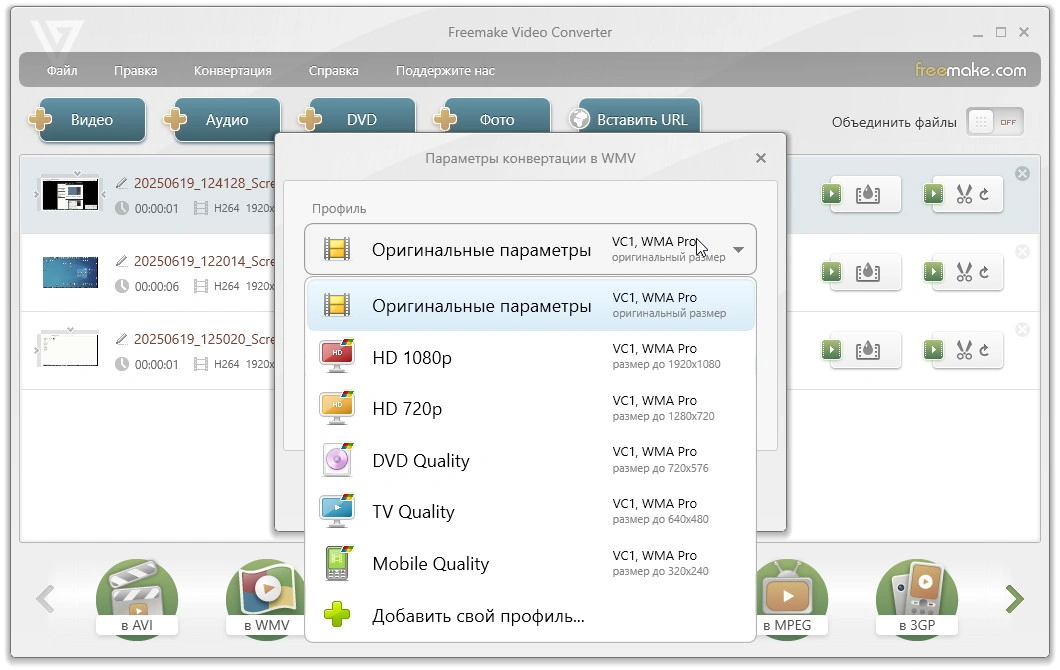Image resolution: width=1060 pixels, height=670 pixels.
Task: Open the Правка menu
Action: [x=135, y=70]
